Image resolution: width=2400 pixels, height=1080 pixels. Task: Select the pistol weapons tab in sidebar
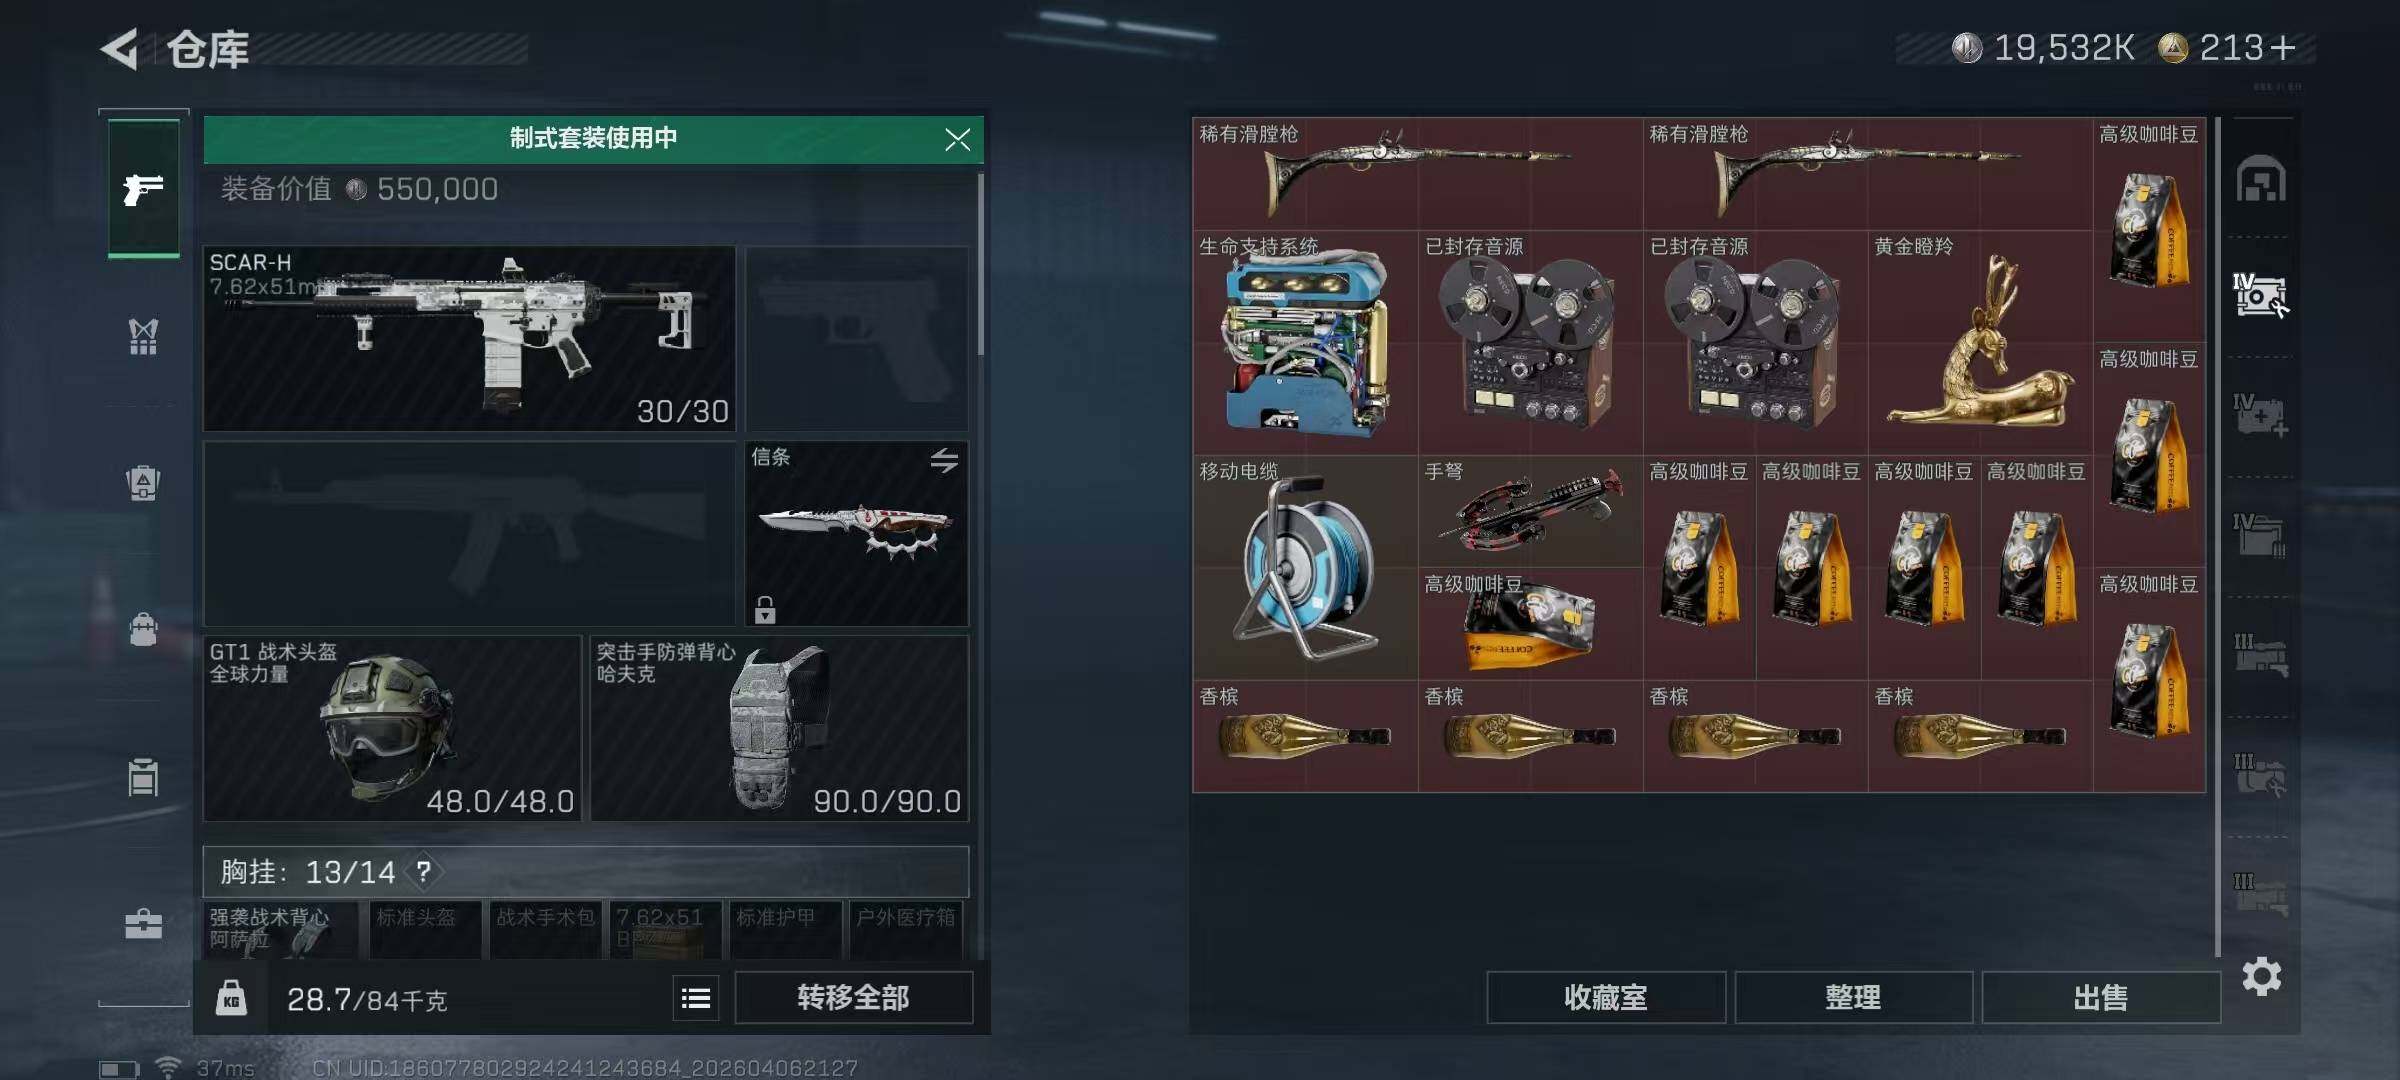(144, 188)
